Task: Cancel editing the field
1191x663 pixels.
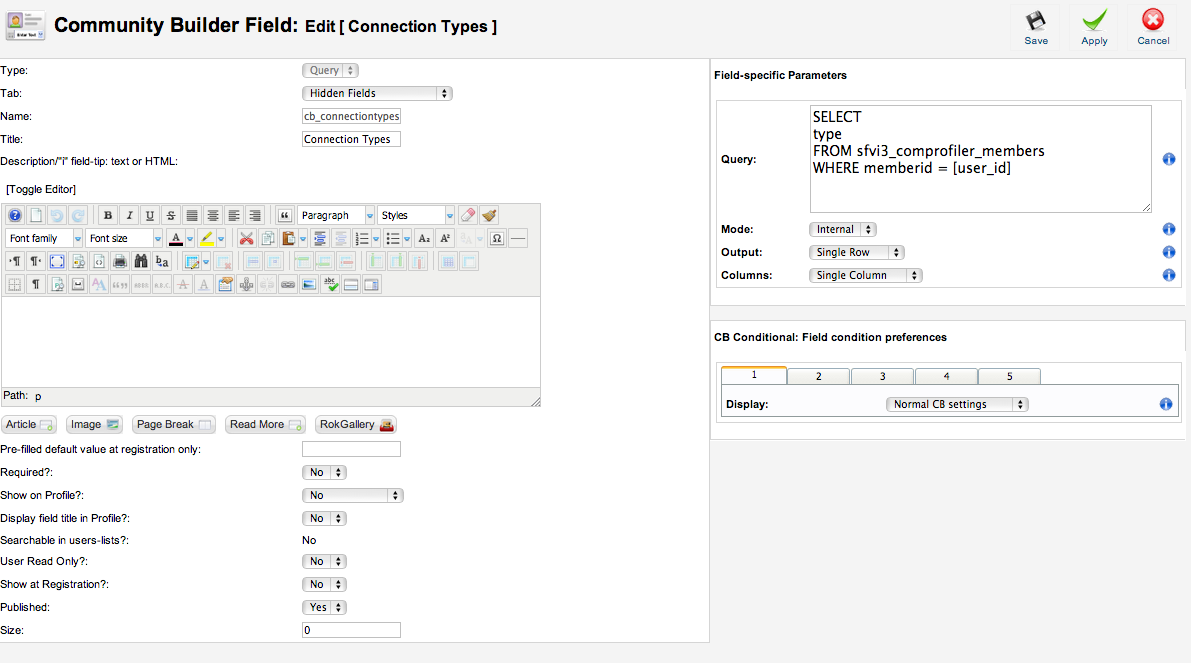Action: 1153,28
